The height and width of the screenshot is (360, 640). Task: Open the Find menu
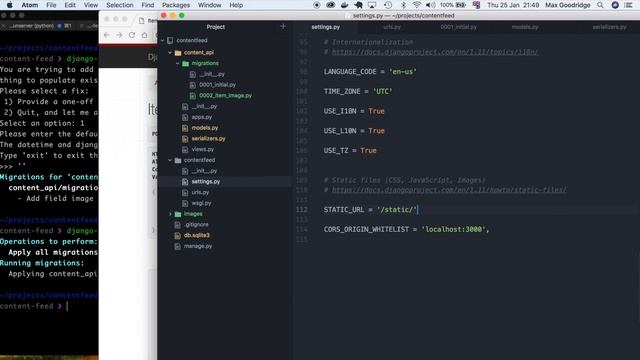pos(148,5)
